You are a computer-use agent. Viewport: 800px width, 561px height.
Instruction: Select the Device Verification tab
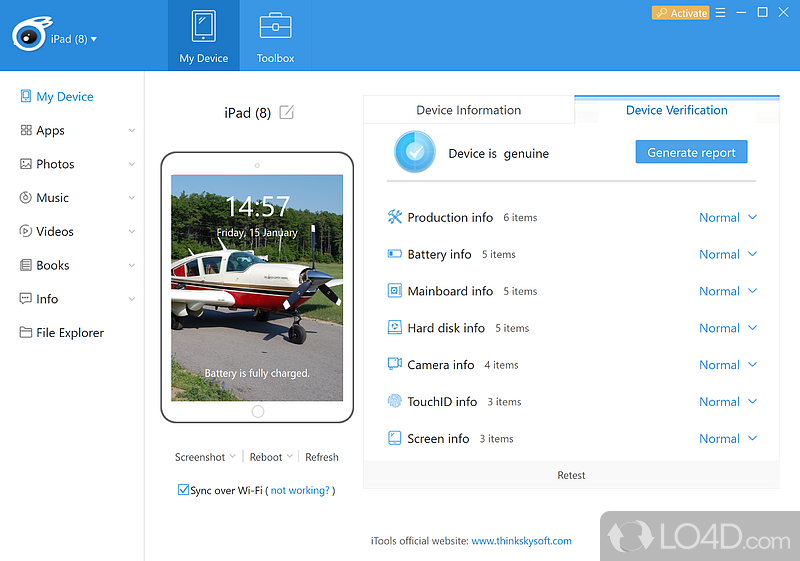click(x=677, y=110)
